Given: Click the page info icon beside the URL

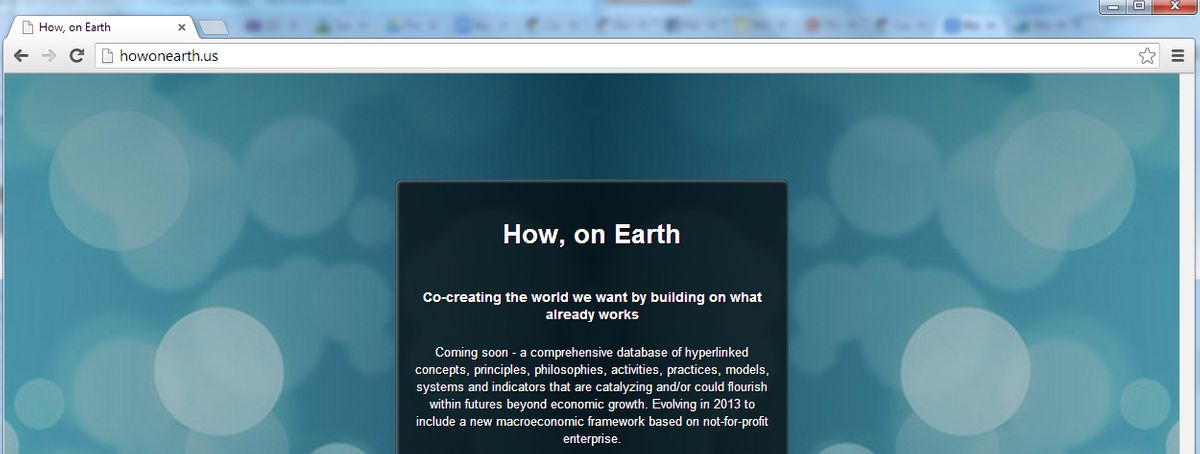Looking at the screenshot, I should tap(108, 56).
